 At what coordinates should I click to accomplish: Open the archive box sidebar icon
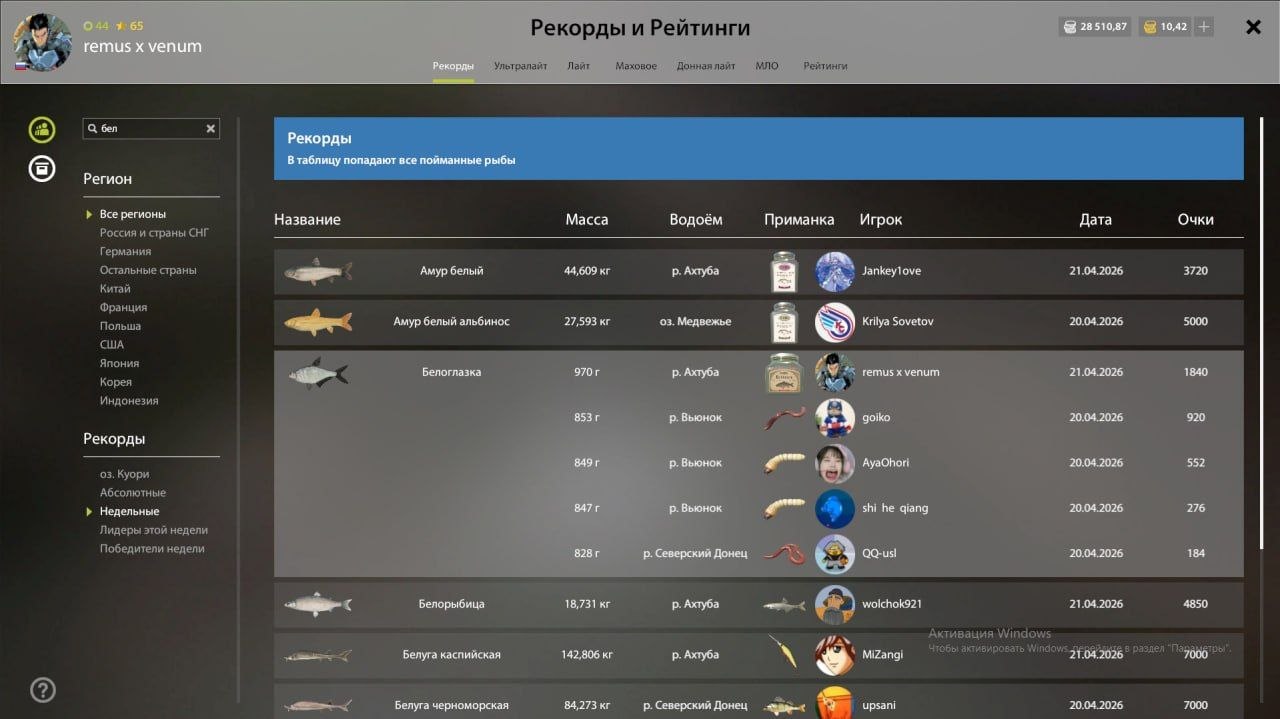(42, 168)
